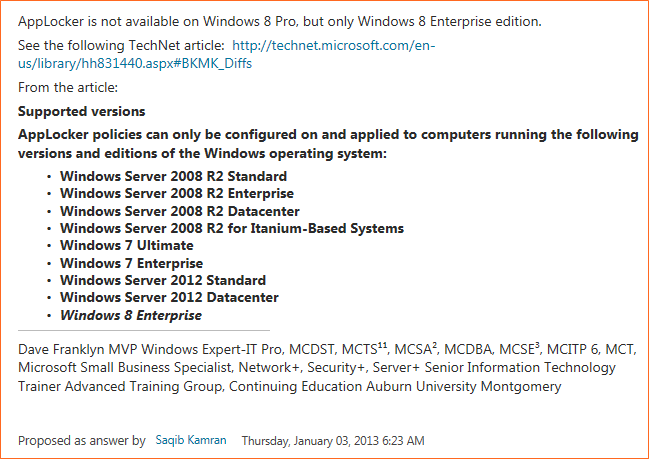The height and width of the screenshot is (459, 649).
Task: Click the Thursday, January 03, 2013 timestamp
Action: tap(333, 440)
